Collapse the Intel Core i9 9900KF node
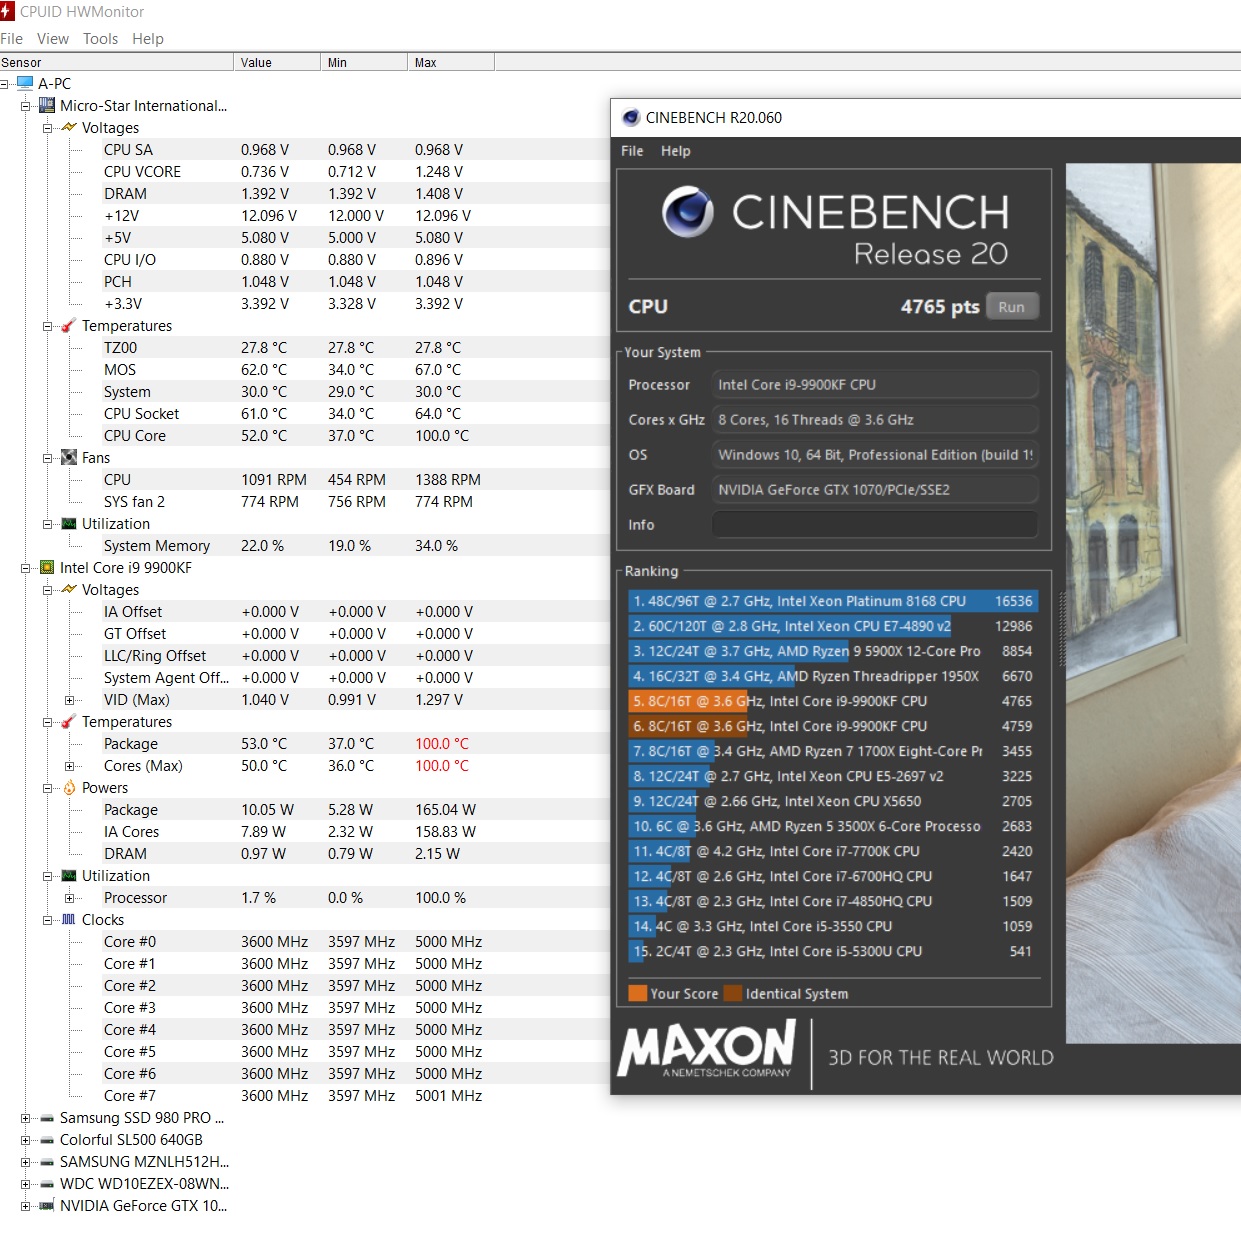1241x1245 pixels. (26, 568)
